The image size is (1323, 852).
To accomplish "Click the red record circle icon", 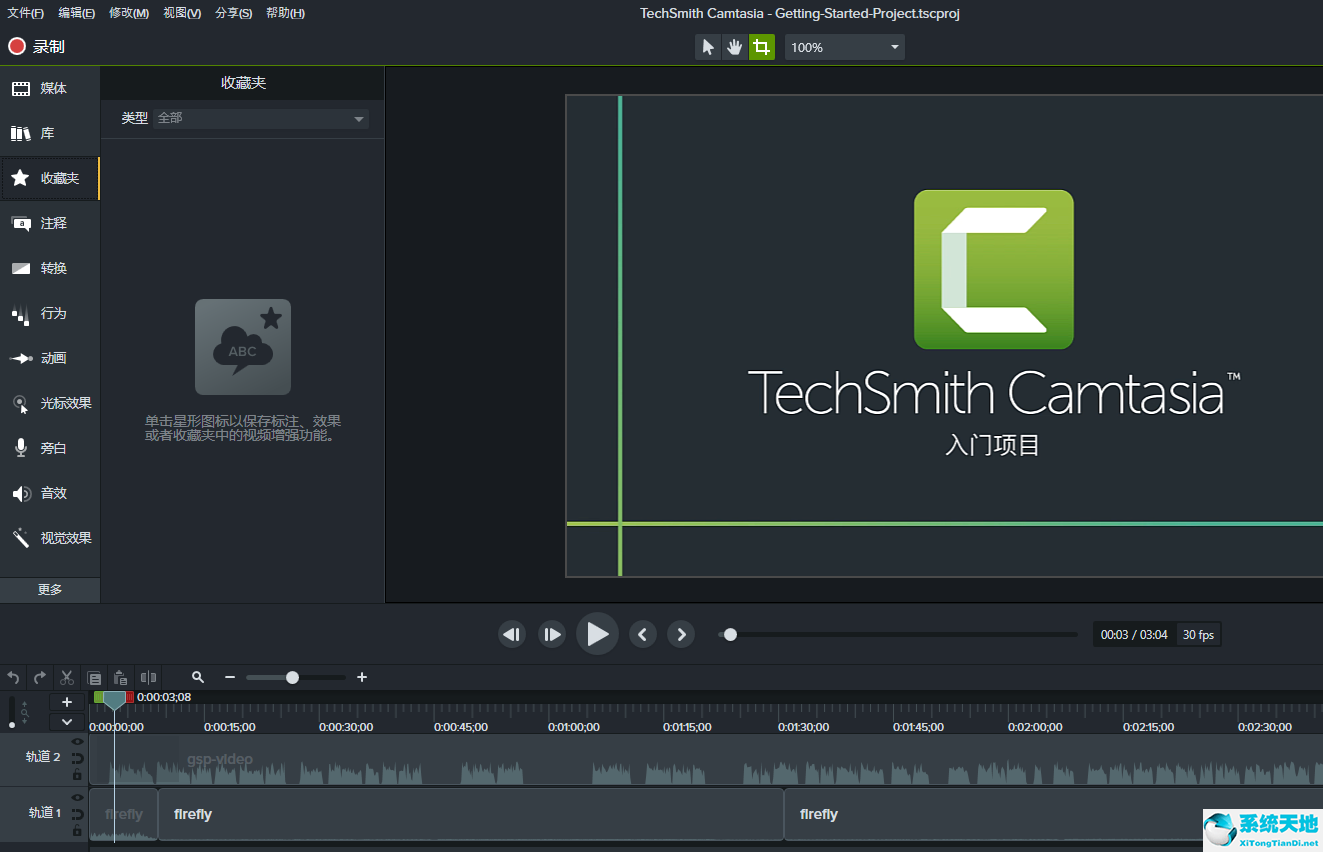I will point(17,46).
